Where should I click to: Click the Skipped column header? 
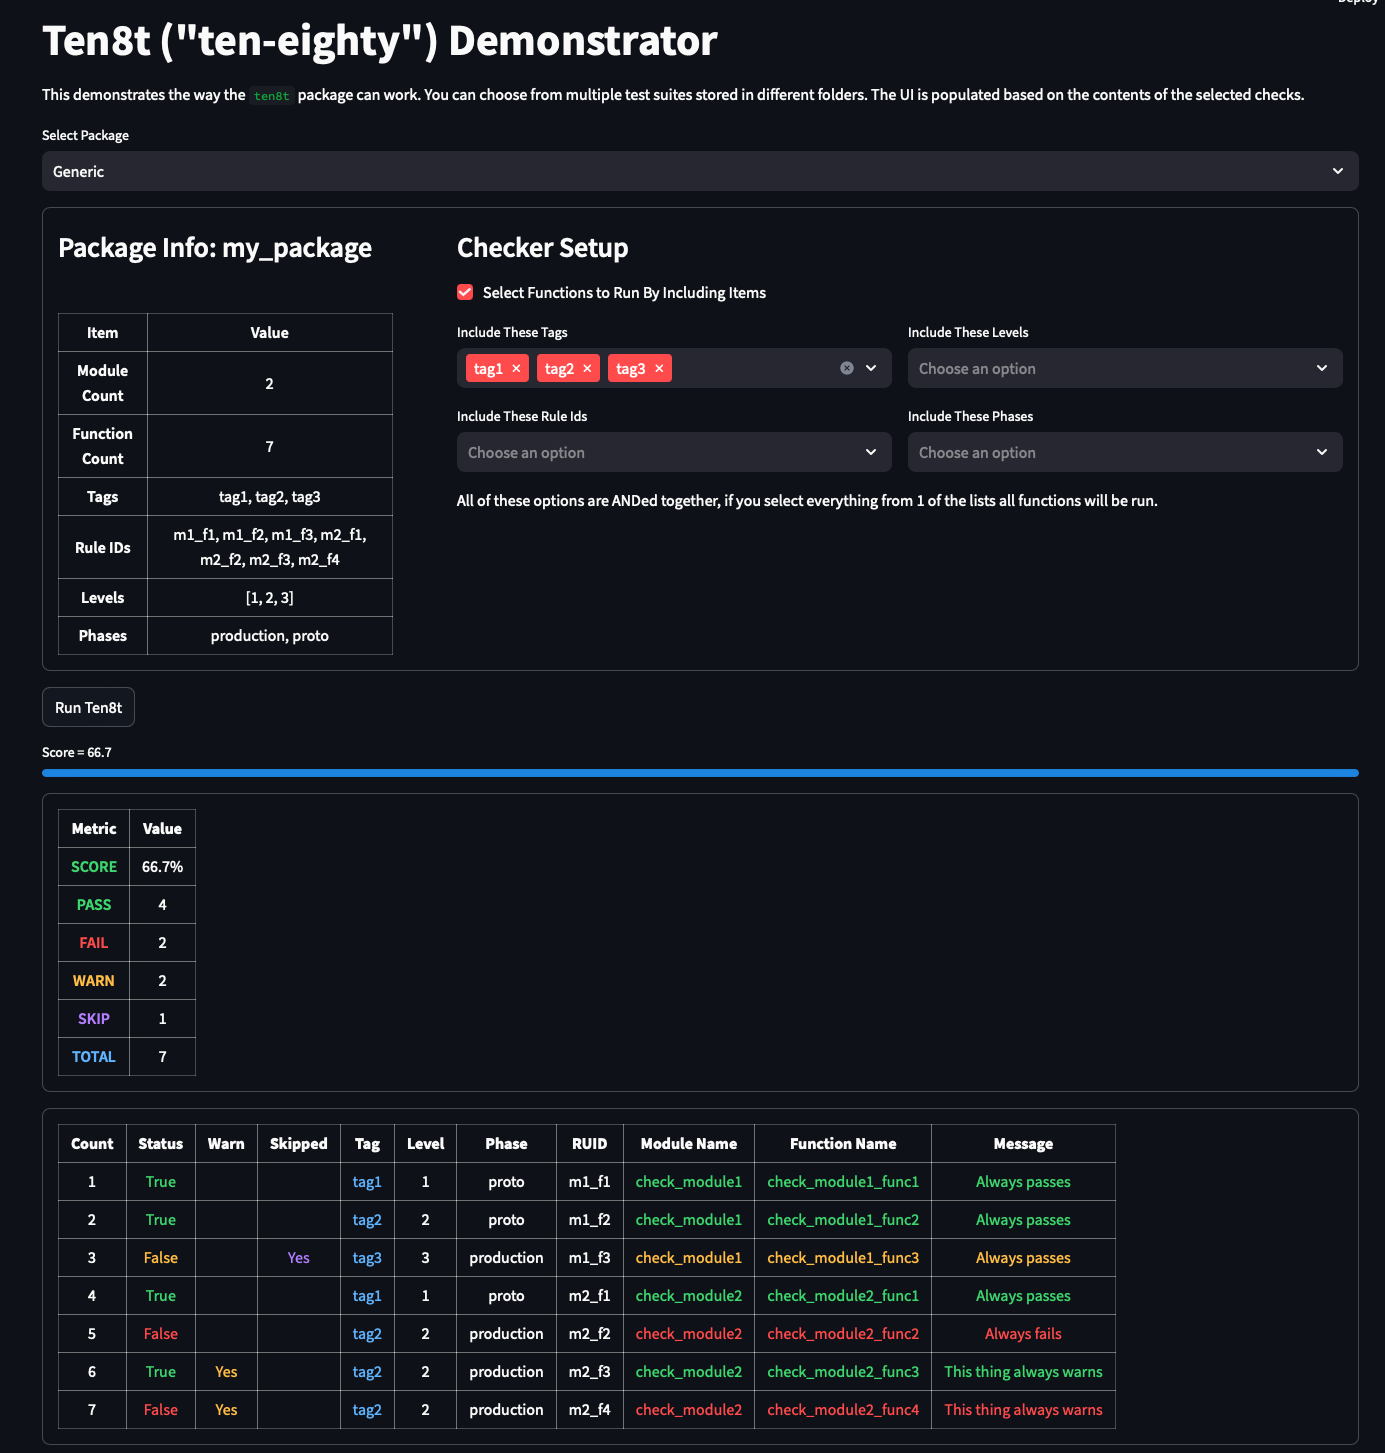tap(299, 1144)
